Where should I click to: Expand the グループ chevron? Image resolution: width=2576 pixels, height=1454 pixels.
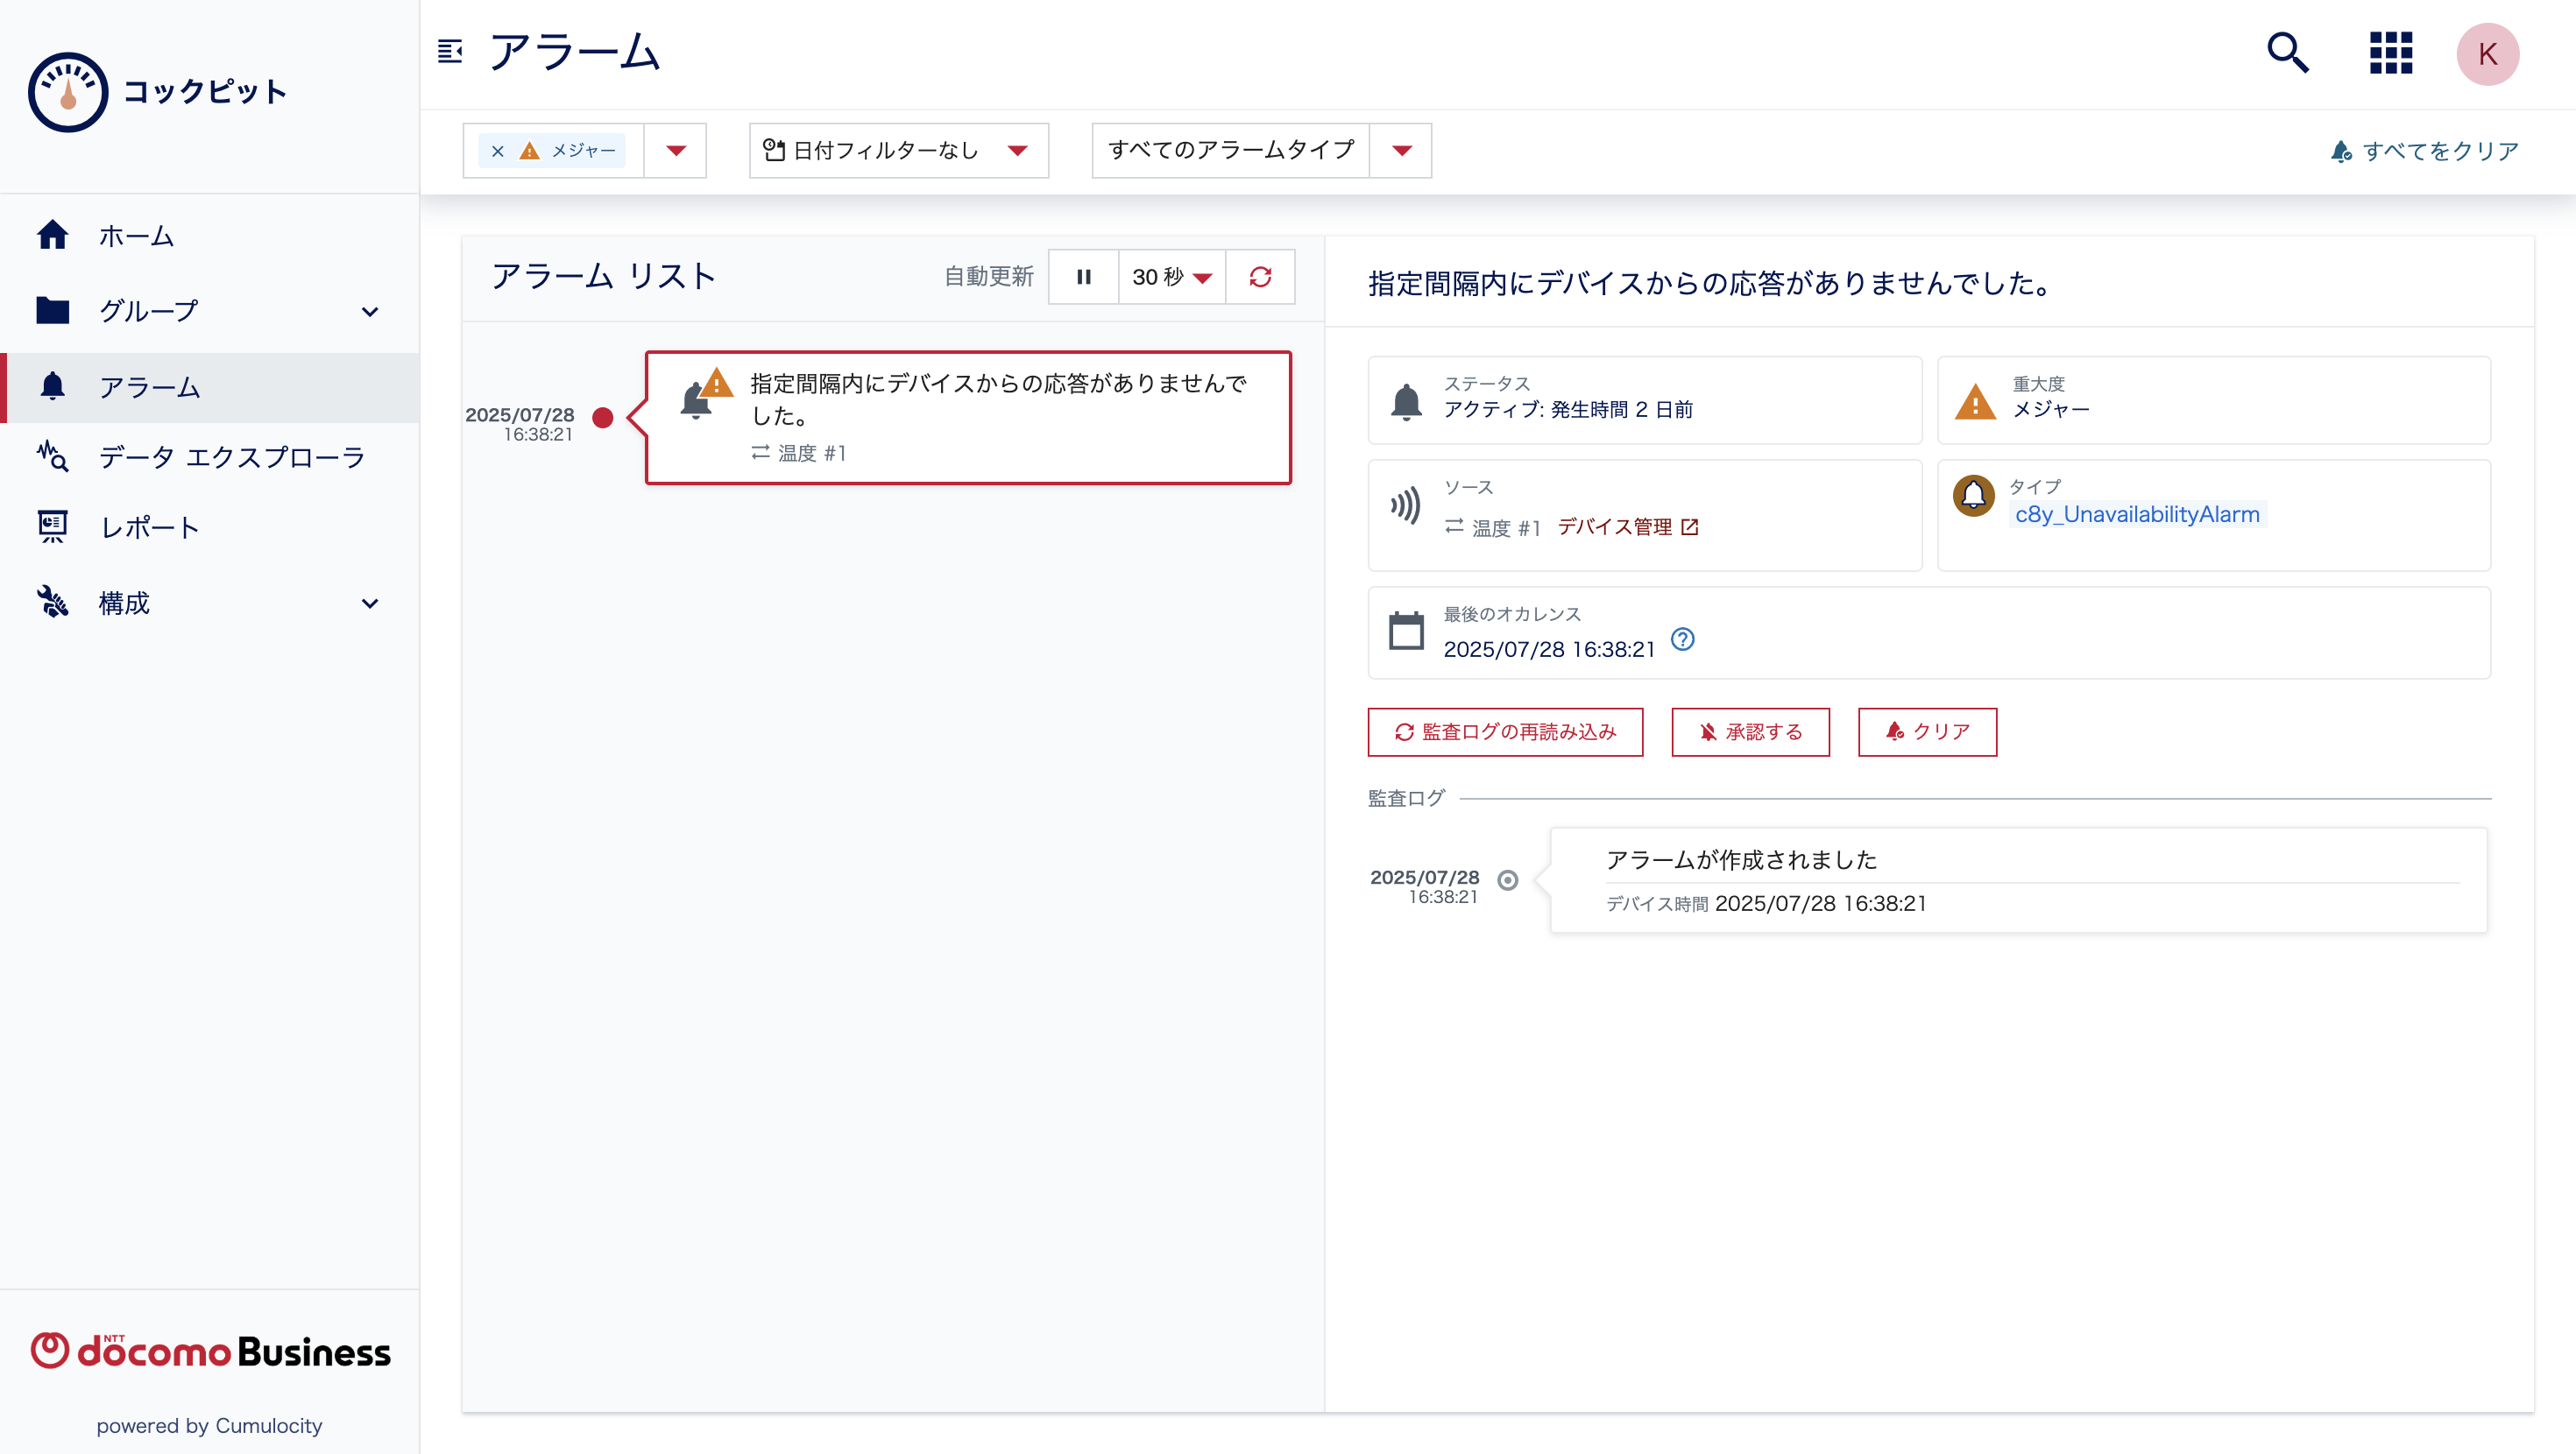point(370,312)
